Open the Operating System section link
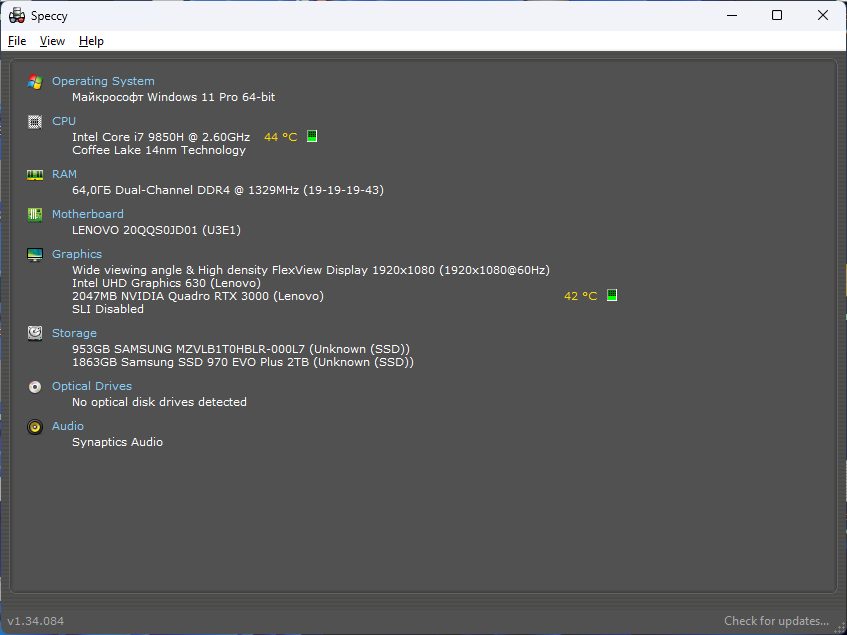 103,81
